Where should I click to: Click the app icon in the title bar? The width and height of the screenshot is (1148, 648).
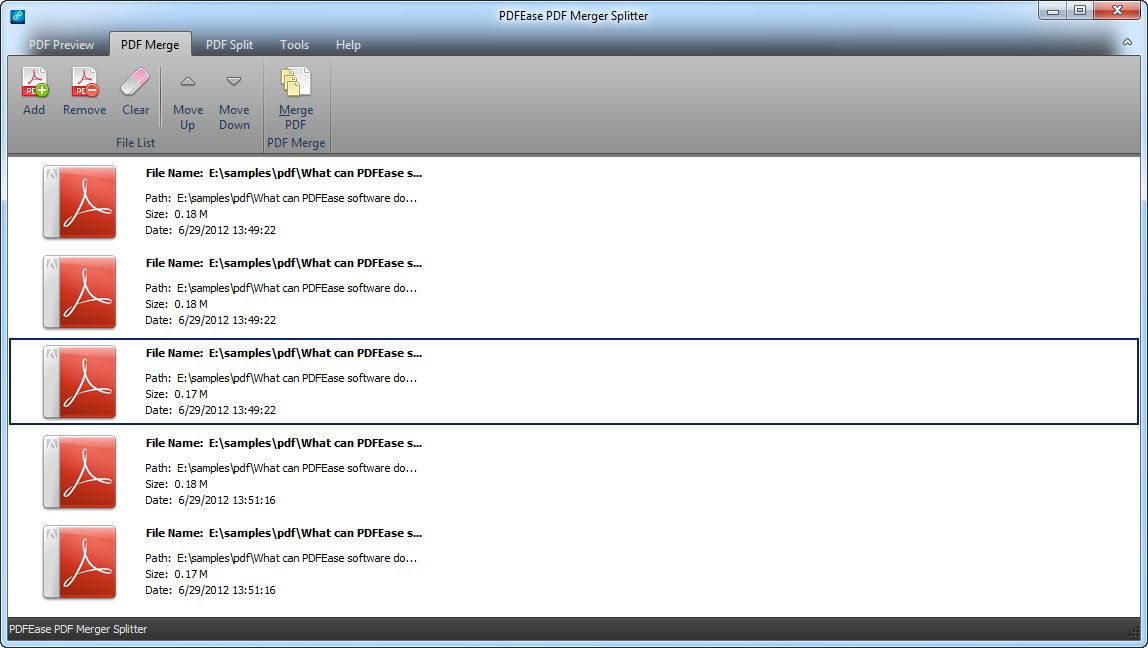click(x=18, y=15)
